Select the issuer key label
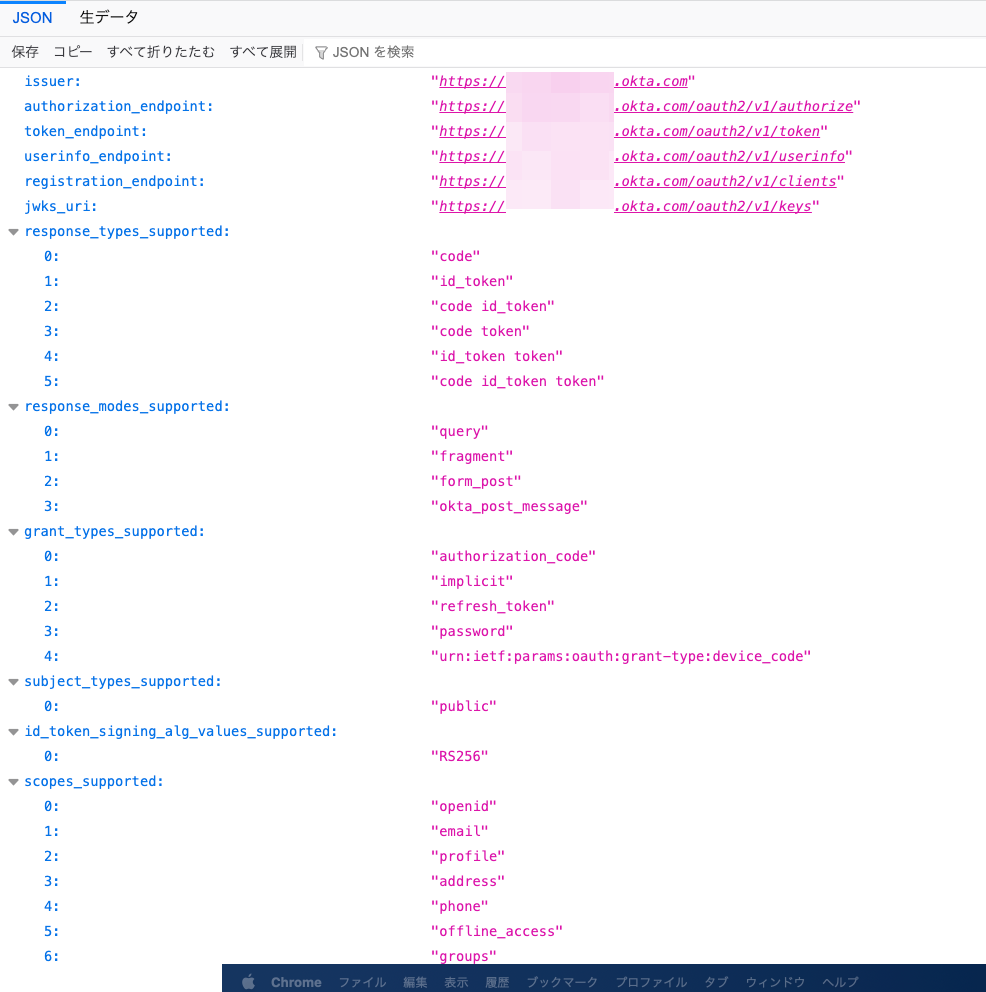The height and width of the screenshot is (992, 986). tap(52, 82)
